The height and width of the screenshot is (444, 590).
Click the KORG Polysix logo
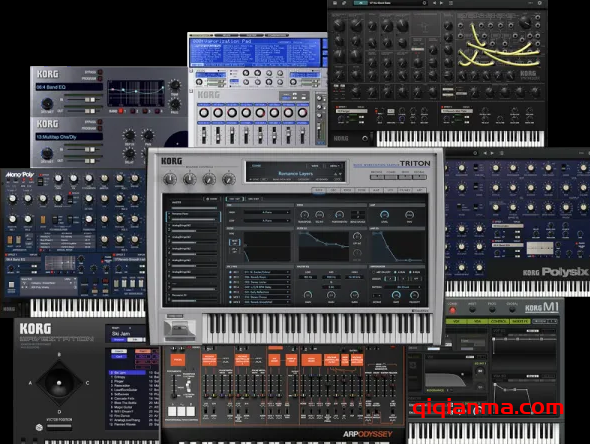[555, 272]
